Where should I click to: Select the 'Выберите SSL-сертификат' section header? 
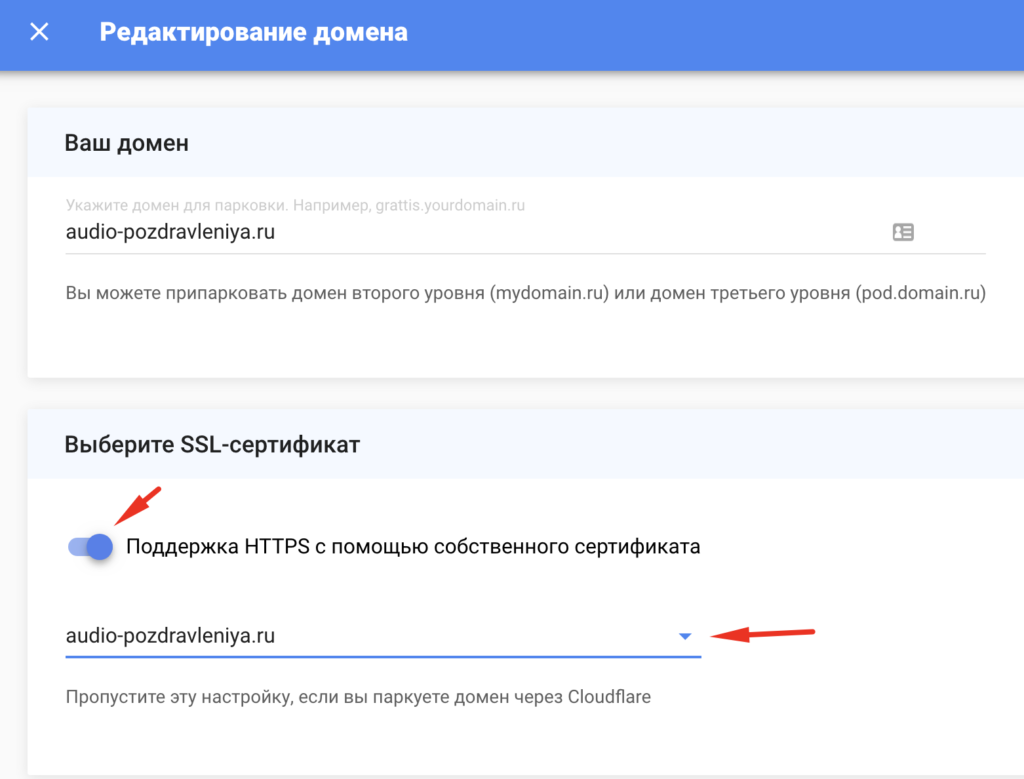click(x=212, y=445)
